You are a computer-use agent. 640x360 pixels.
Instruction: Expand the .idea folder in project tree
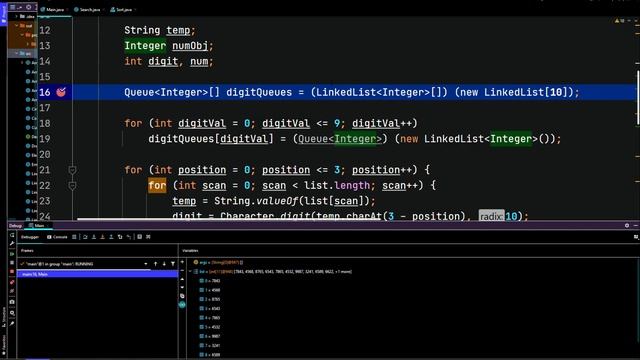pos(17,16)
